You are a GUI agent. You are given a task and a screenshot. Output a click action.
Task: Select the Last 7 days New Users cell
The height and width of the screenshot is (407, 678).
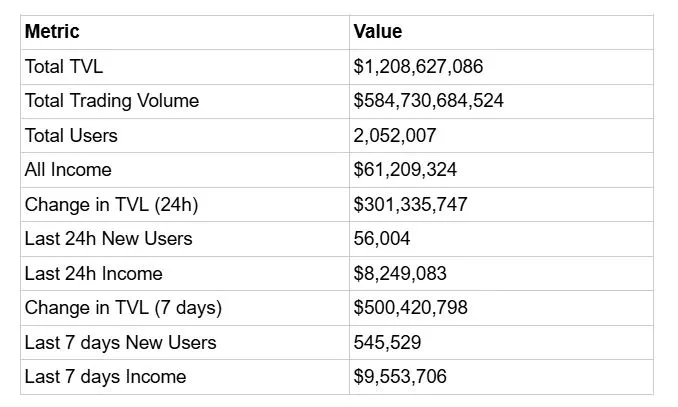point(120,342)
